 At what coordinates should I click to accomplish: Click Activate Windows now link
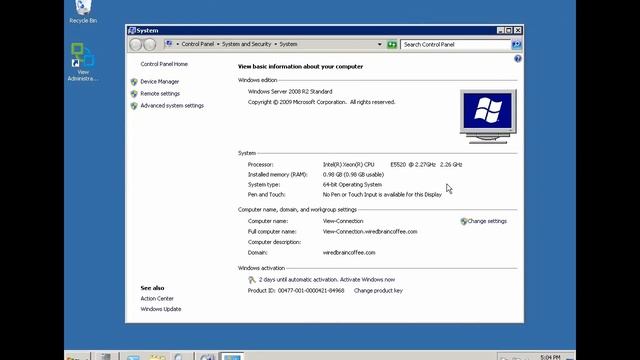pos(367,280)
